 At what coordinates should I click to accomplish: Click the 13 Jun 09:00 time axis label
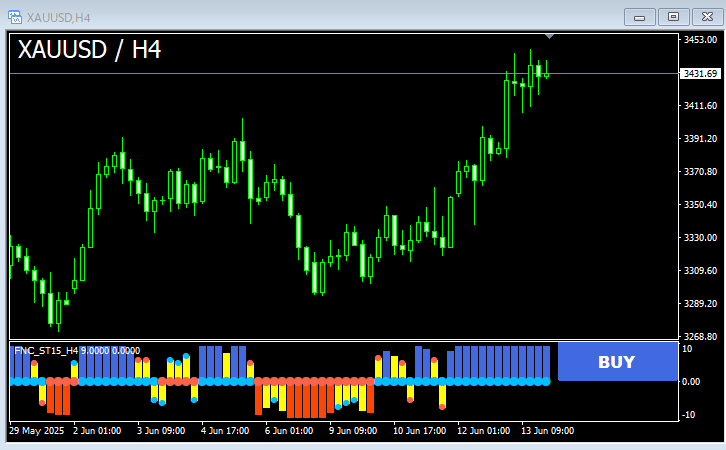(x=548, y=431)
